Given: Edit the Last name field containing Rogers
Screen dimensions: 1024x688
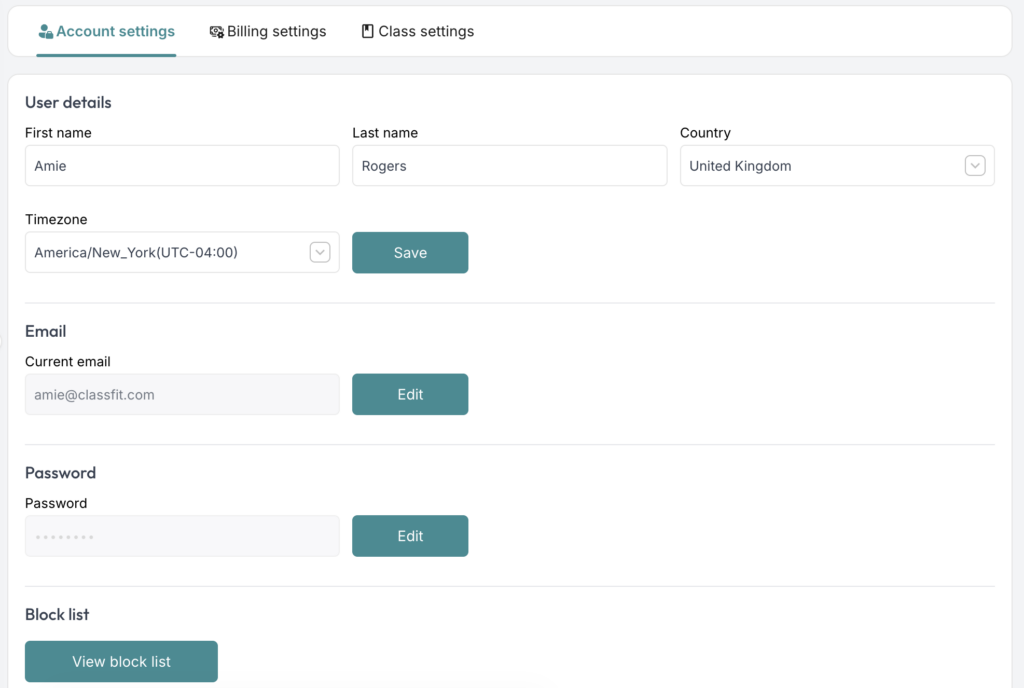Looking at the screenshot, I should click(509, 166).
